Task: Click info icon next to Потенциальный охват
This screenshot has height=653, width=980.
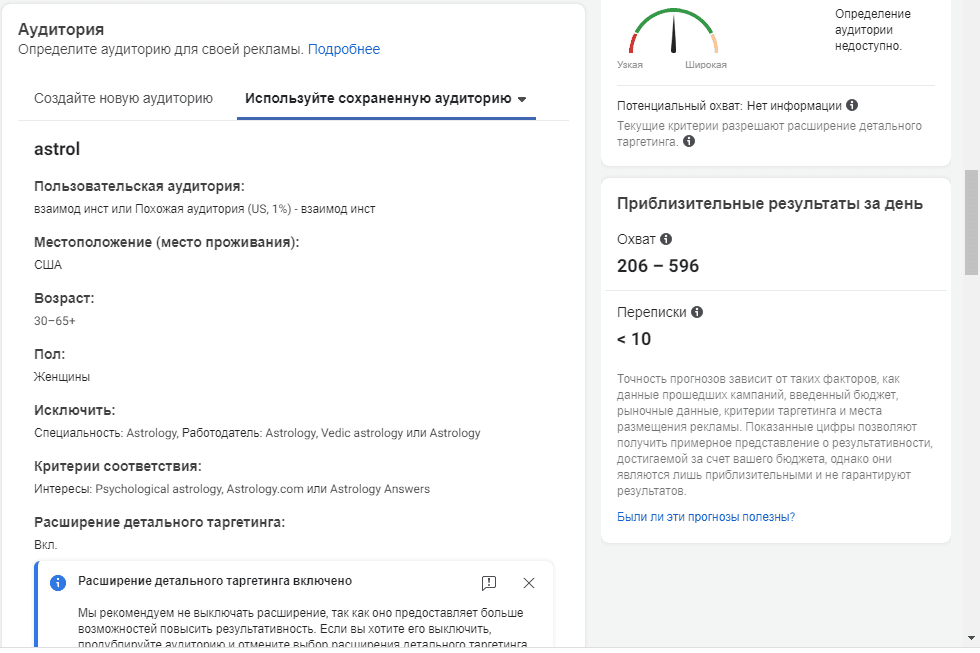Action: [852, 105]
